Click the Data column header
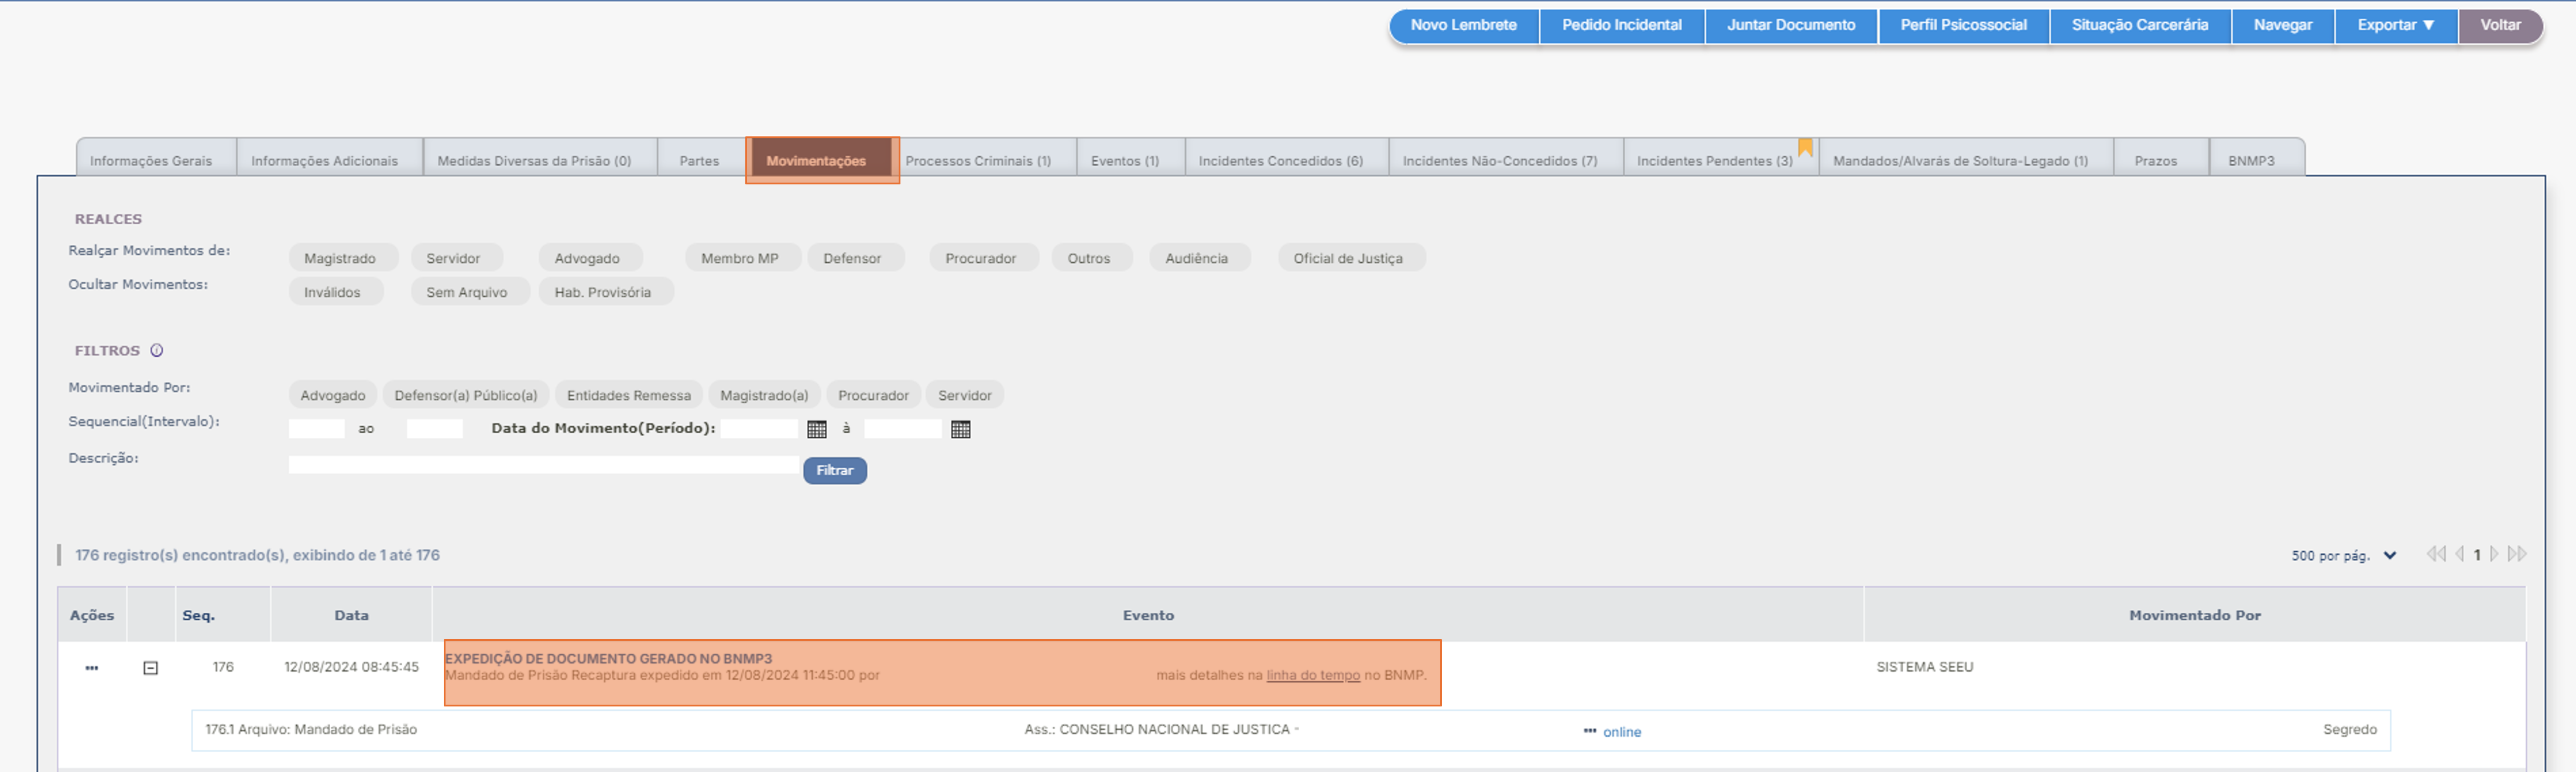The height and width of the screenshot is (772, 2576). tap(351, 615)
